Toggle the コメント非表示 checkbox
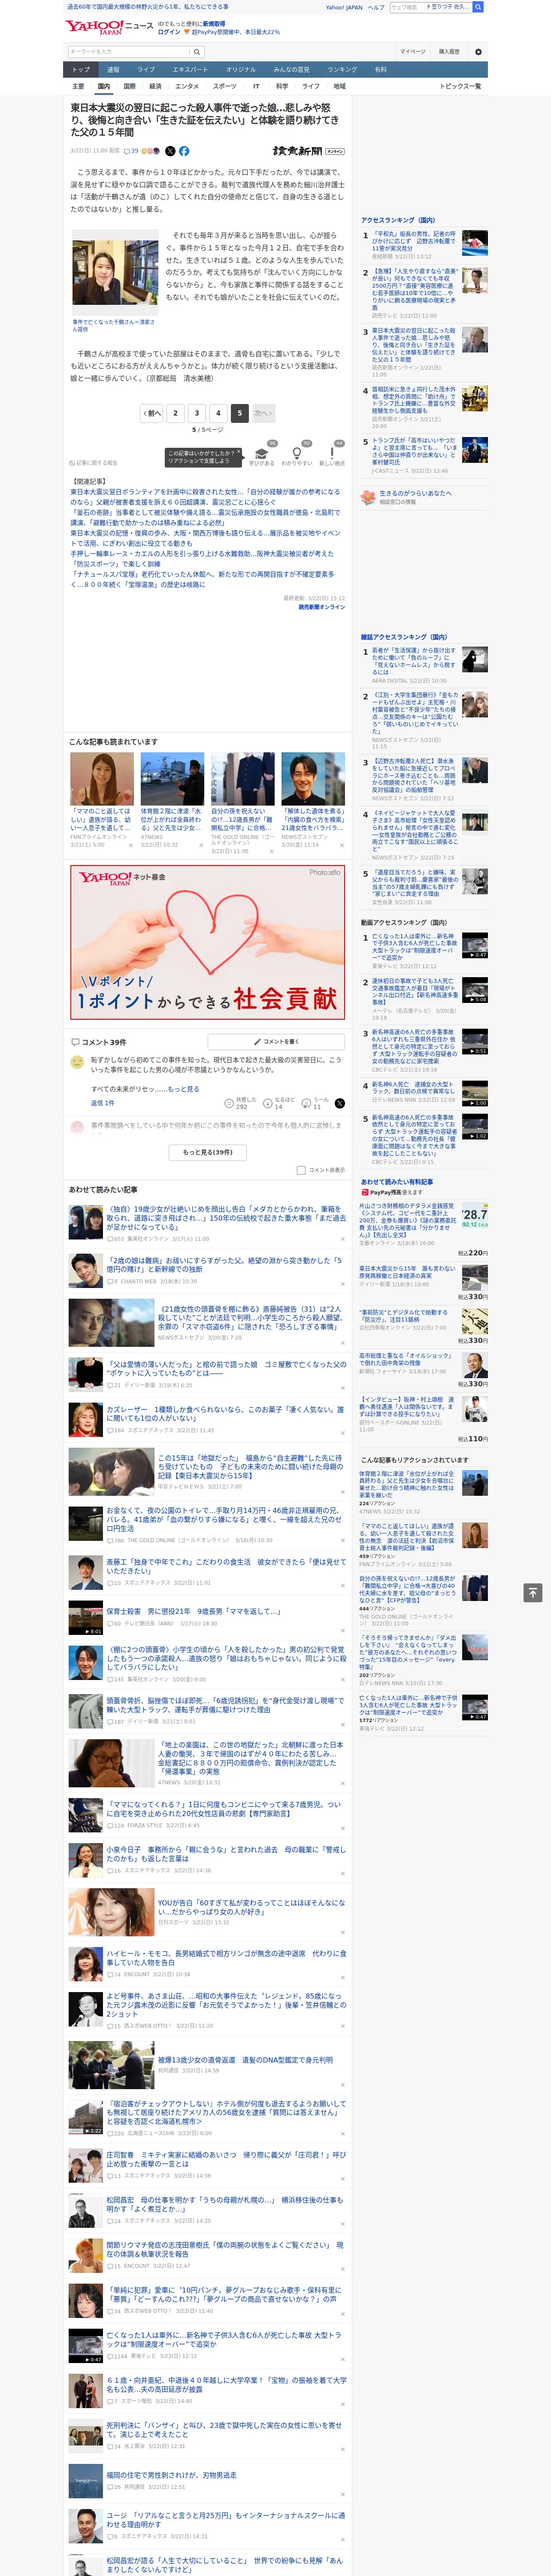The image size is (551, 2576). click(x=301, y=1170)
